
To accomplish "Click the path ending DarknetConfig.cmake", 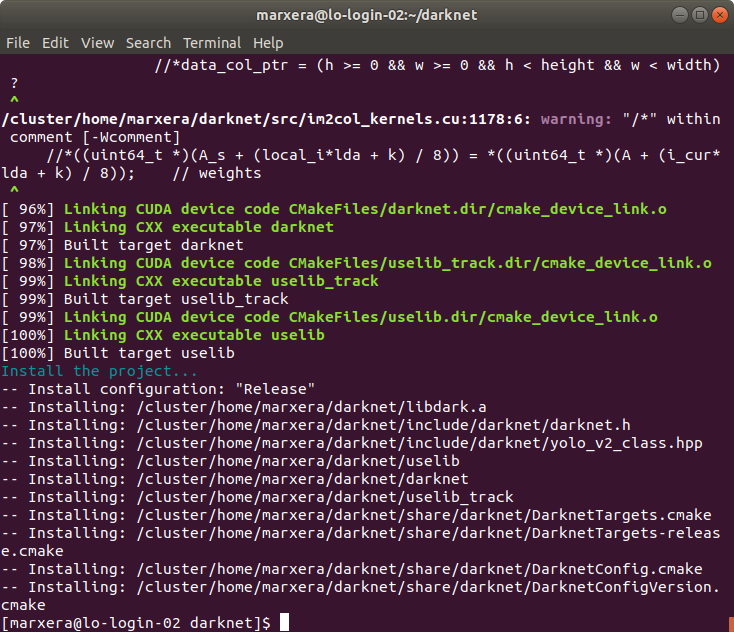I will pyautogui.click(x=419, y=569).
